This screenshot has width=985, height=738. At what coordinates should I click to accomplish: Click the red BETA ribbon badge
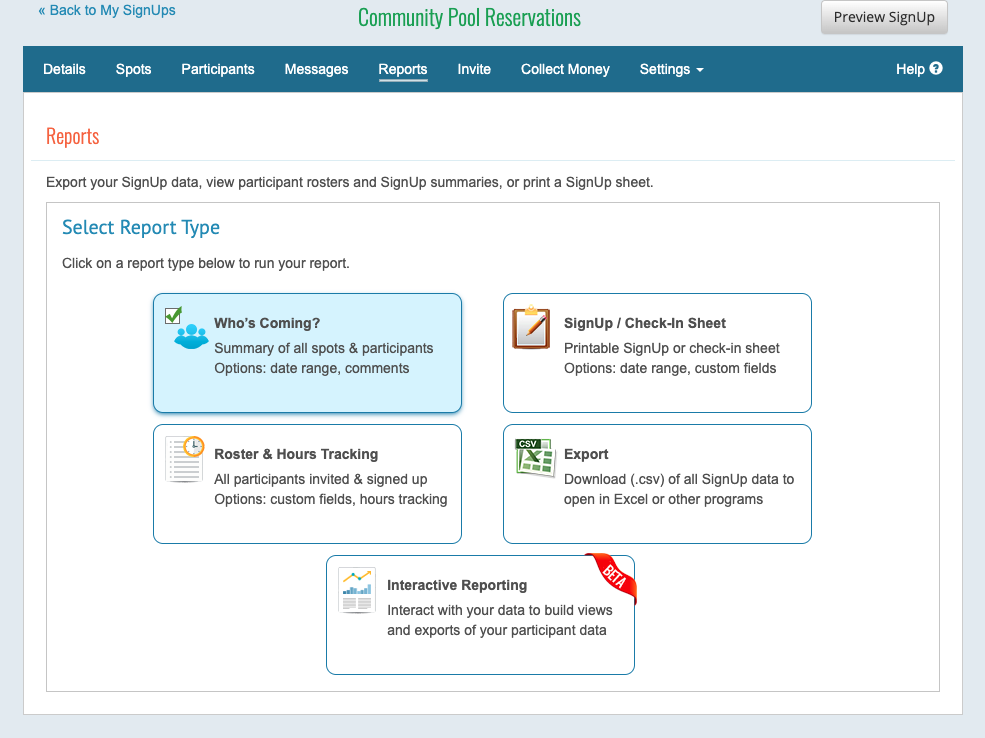tap(612, 577)
